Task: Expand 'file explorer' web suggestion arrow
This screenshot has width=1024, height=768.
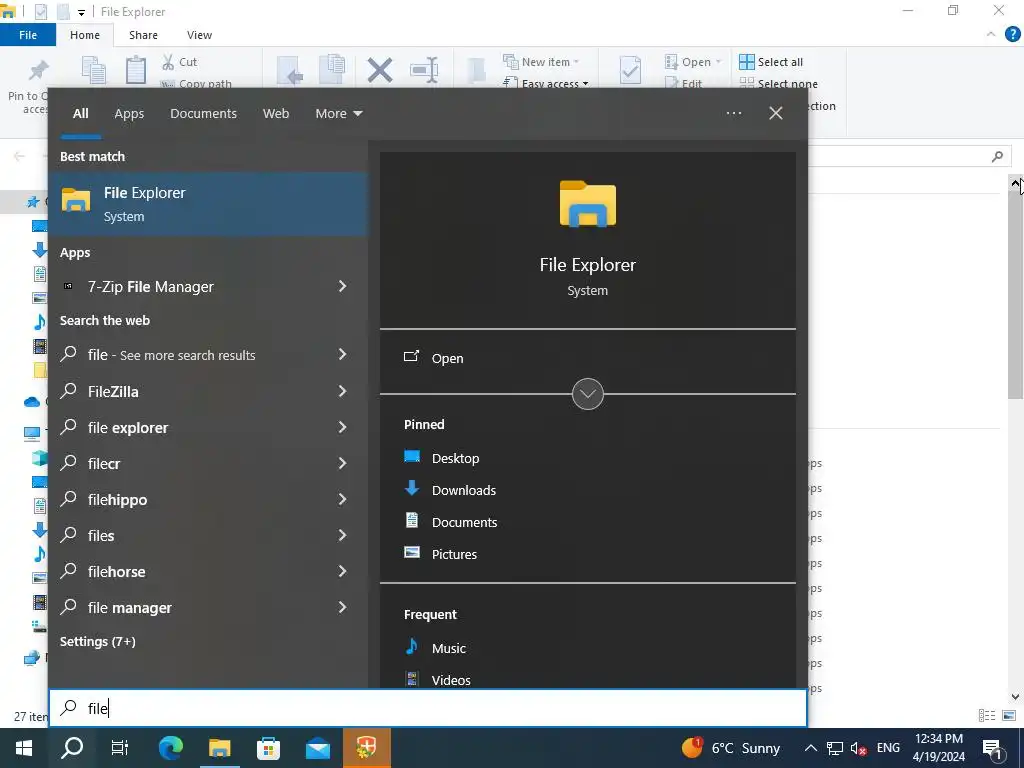Action: pyautogui.click(x=342, y=427)
